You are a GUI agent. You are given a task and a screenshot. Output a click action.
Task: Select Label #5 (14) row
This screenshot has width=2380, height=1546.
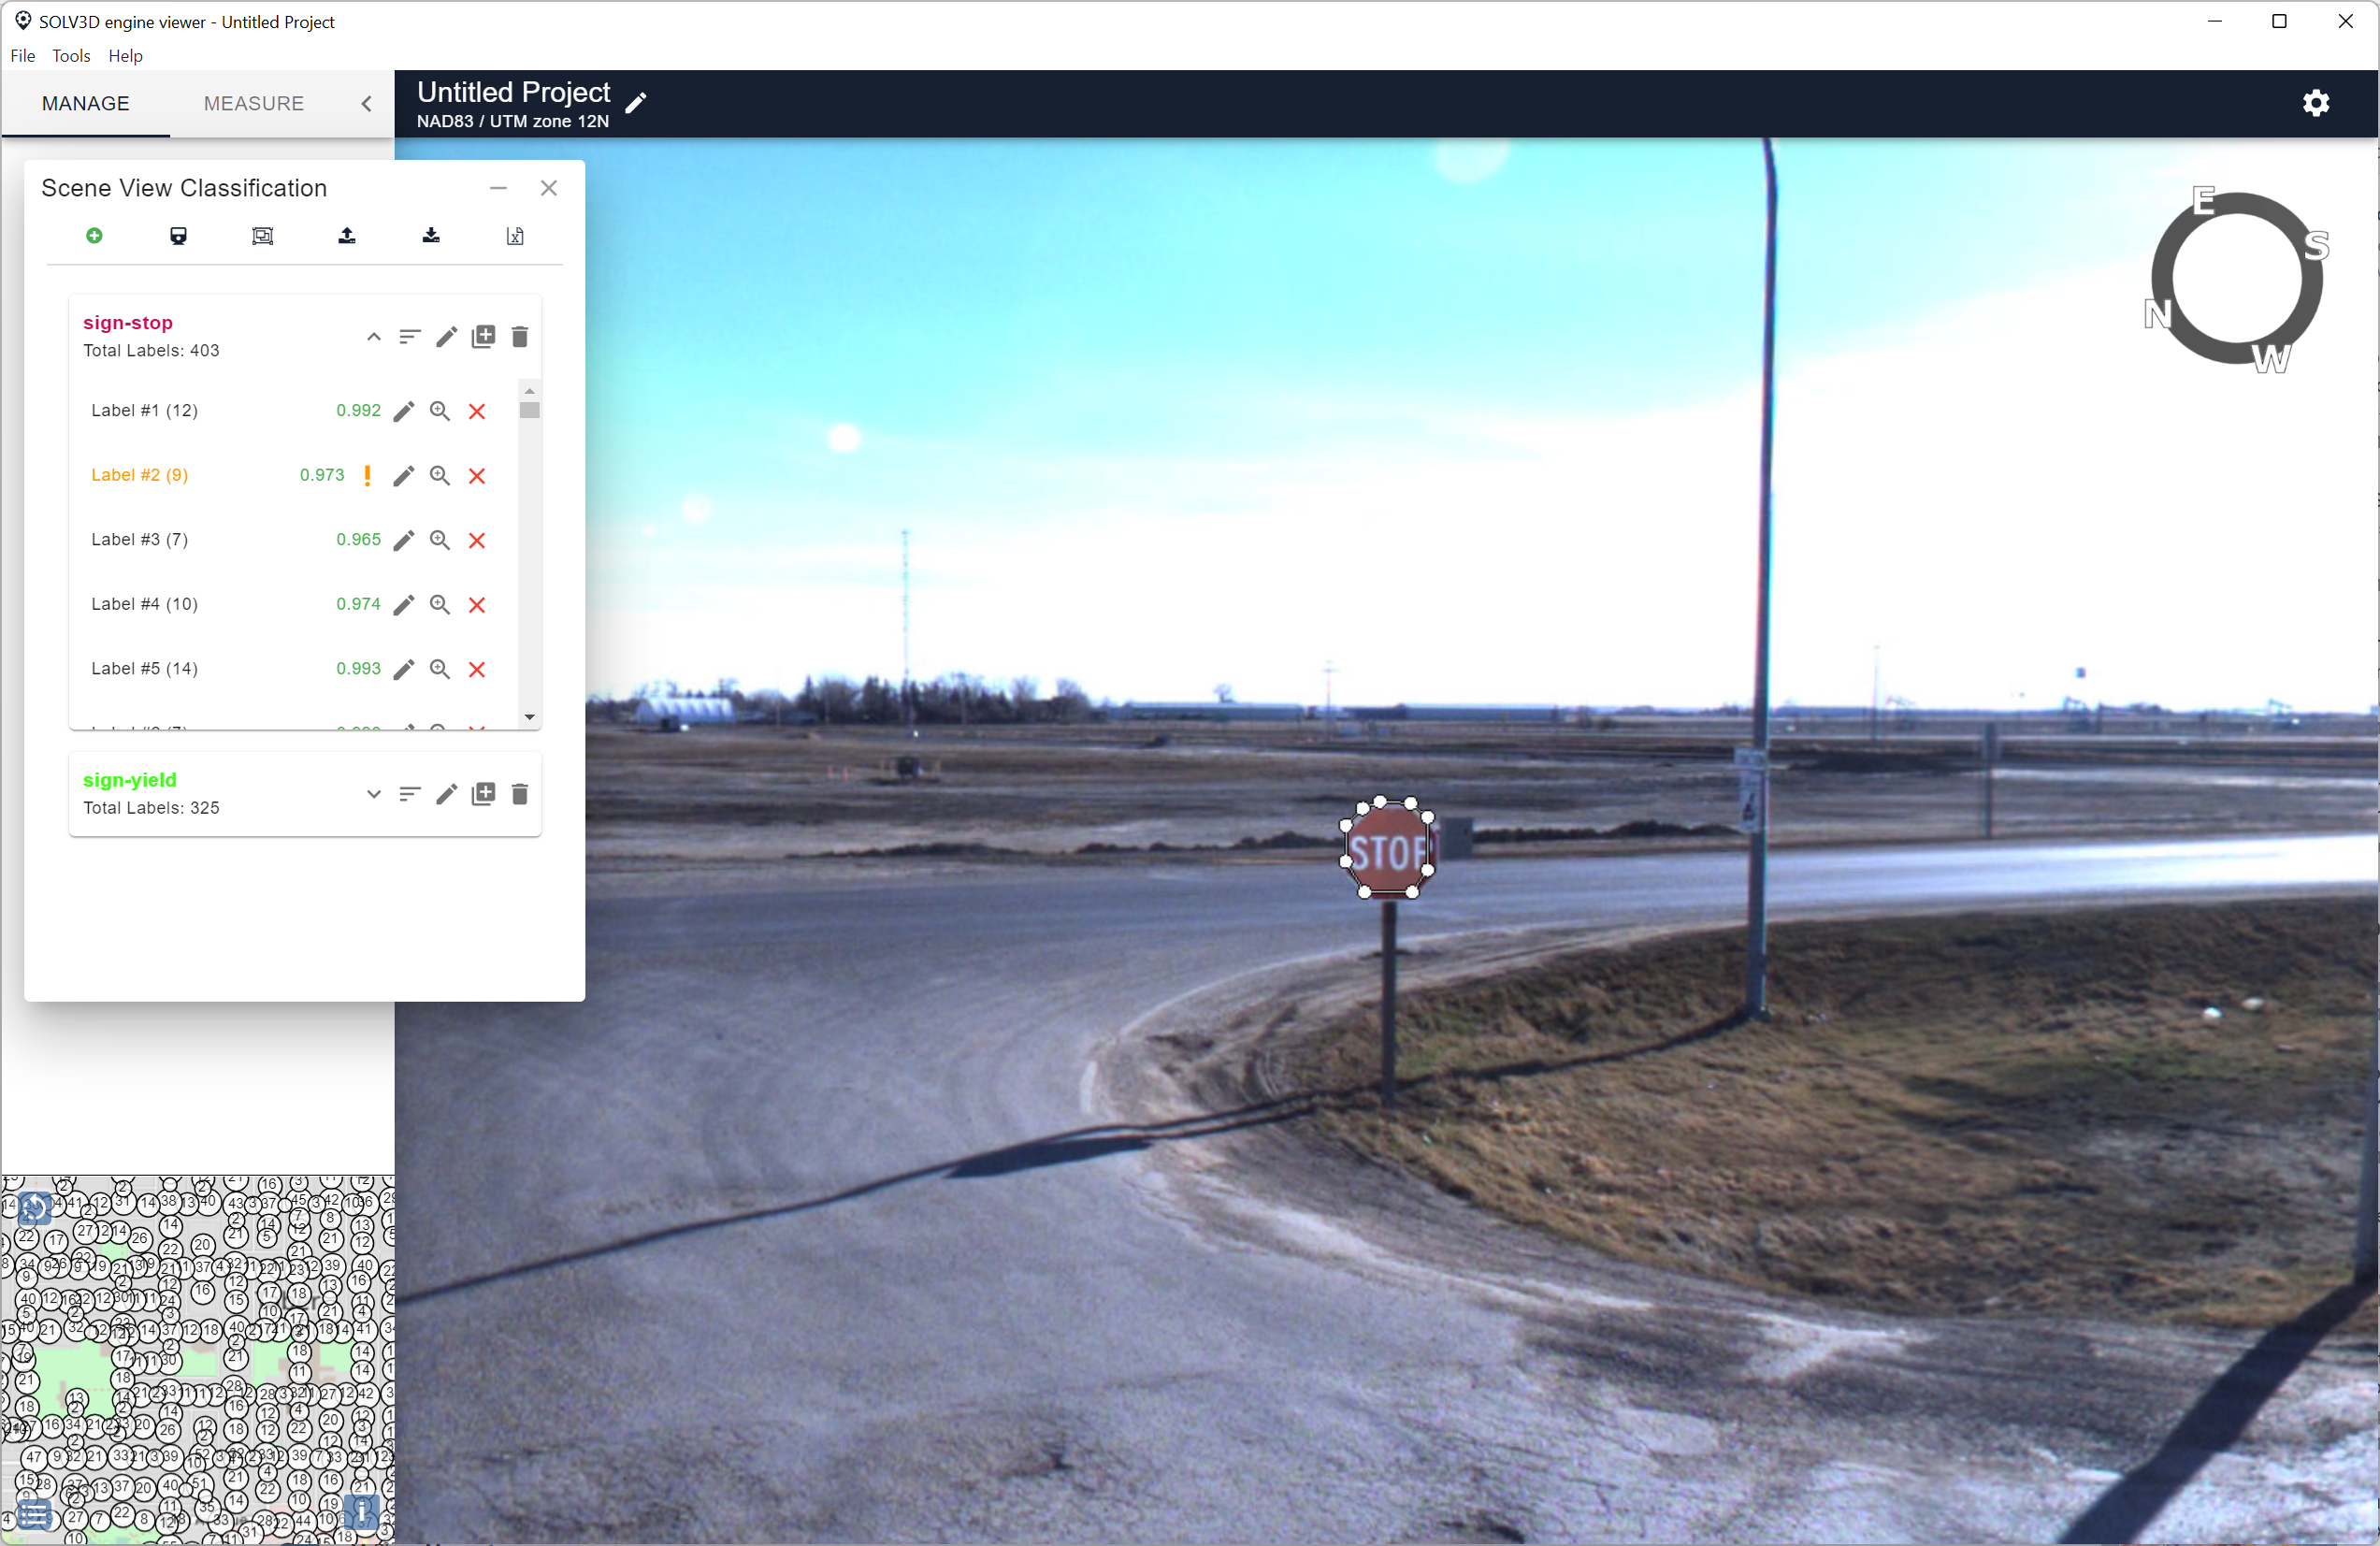coord(293,669)
